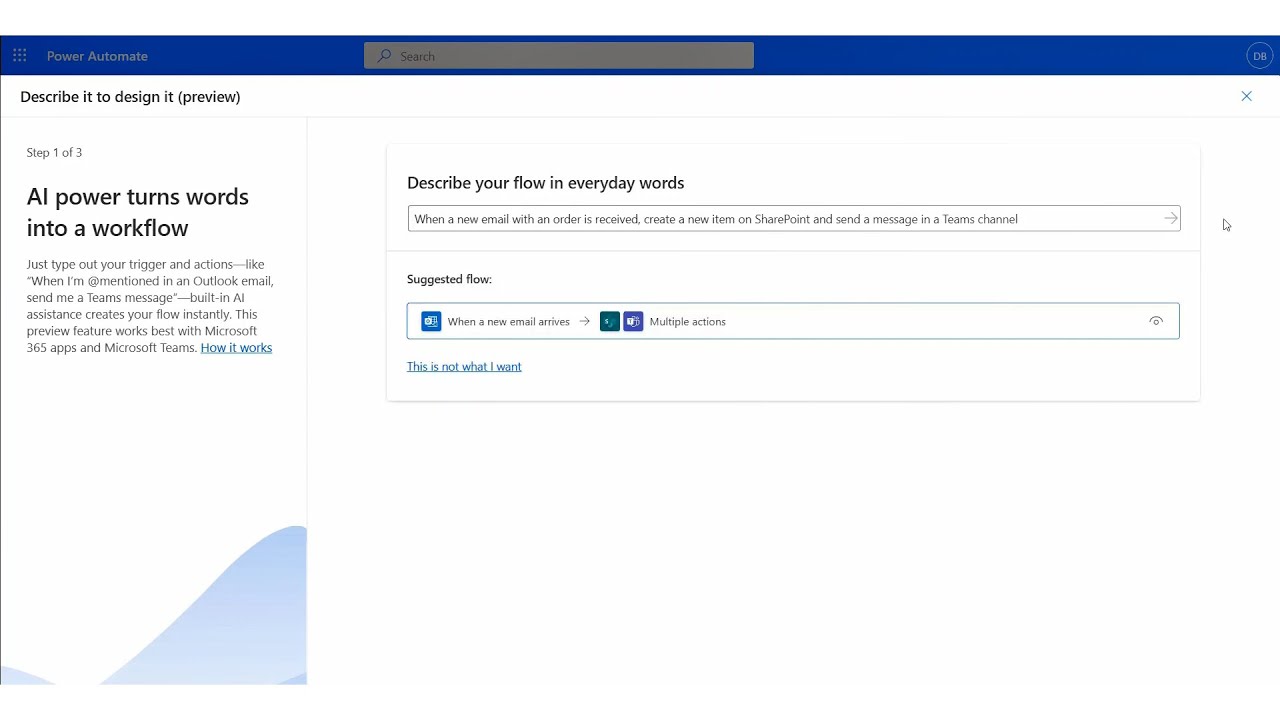The height and width of the screenshot is (720, 1280).
Task: Click When a new email arrives text
Action: click(508, 321)
